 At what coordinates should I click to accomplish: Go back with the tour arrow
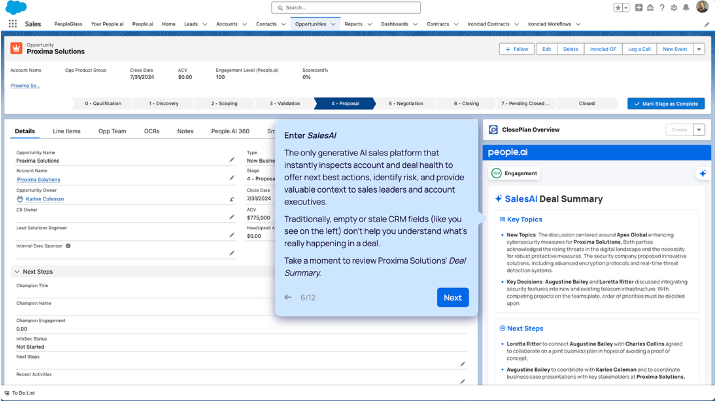click(288, 297)
